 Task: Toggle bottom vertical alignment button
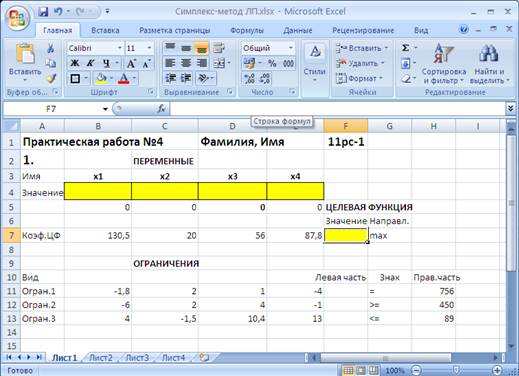coord(202,48)
